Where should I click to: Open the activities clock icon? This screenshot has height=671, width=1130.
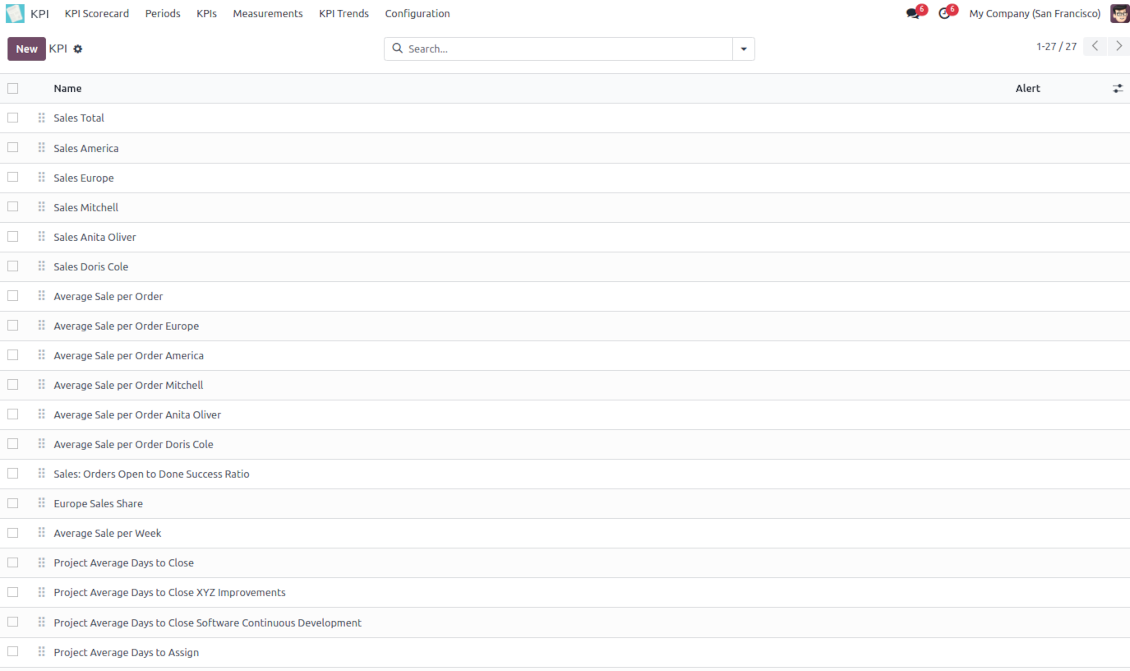tap(944, 14)
